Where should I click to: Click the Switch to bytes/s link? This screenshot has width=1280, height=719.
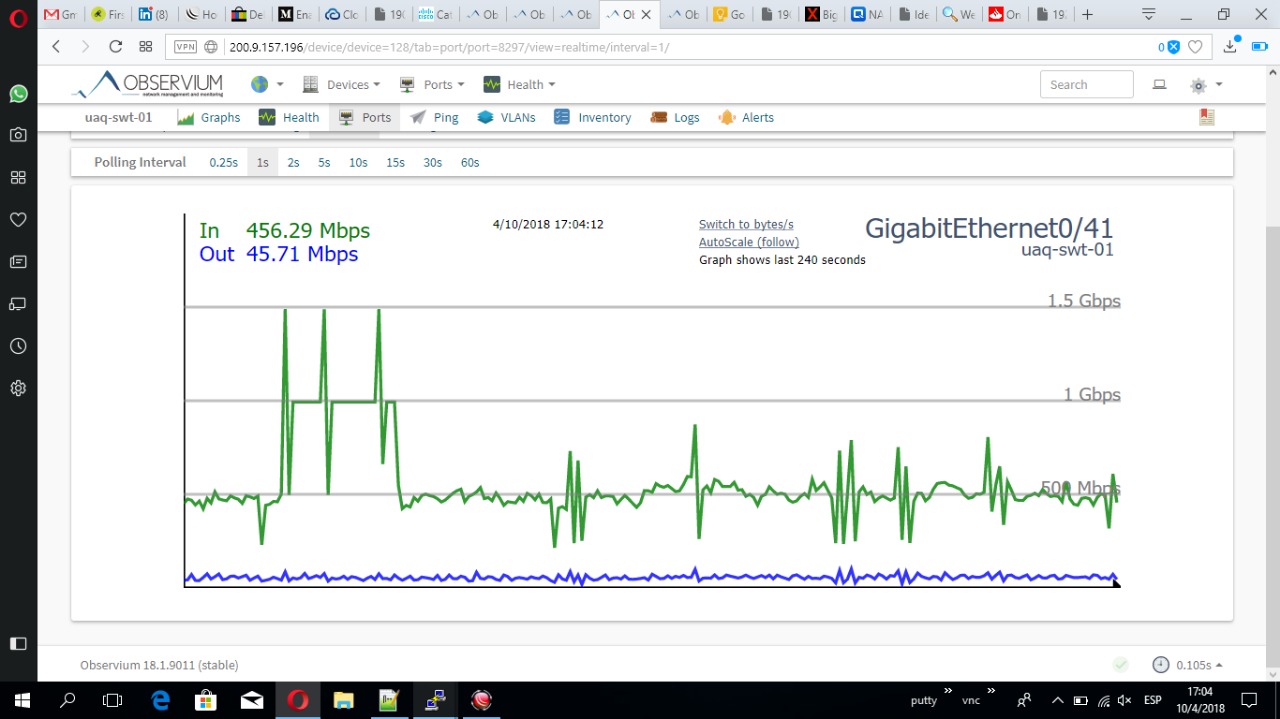(746, 224)
